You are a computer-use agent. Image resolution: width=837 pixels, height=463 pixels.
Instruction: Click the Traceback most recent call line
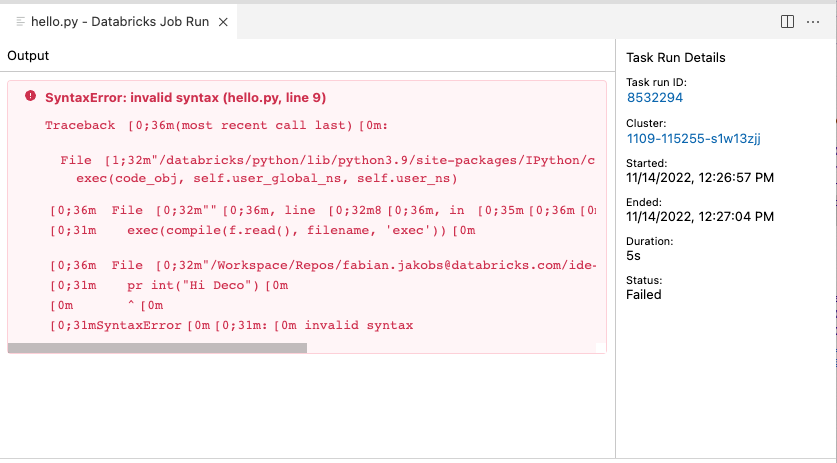pos(216,125)
